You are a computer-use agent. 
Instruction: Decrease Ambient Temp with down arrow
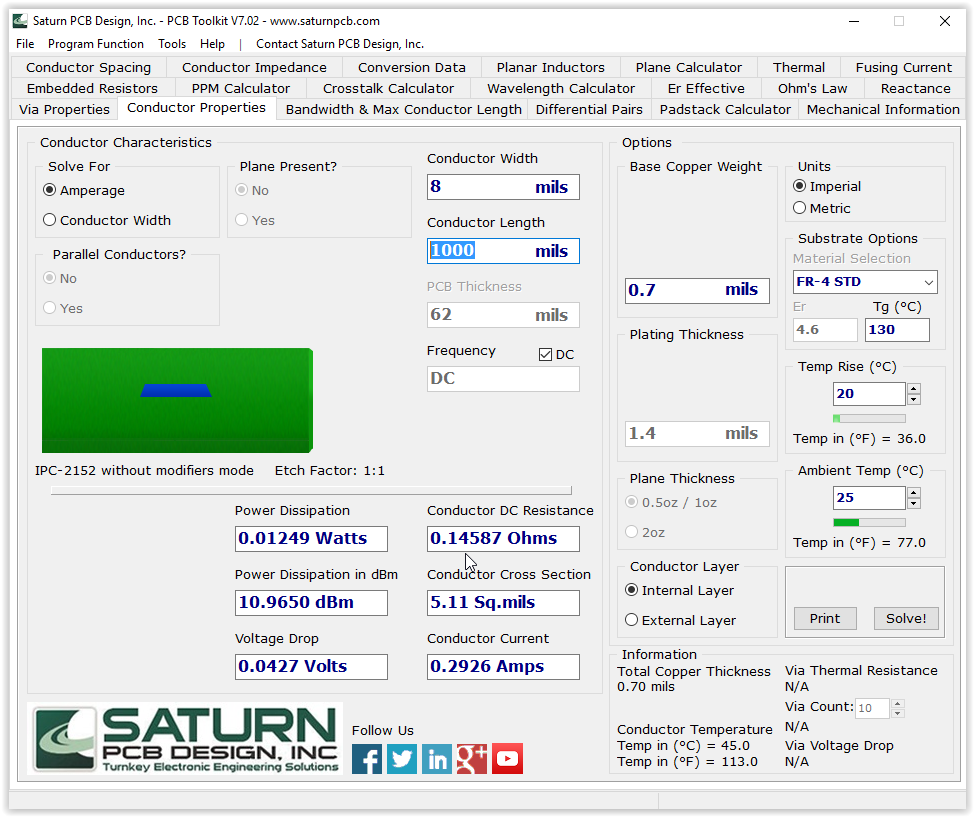click(x=913, y=503)
